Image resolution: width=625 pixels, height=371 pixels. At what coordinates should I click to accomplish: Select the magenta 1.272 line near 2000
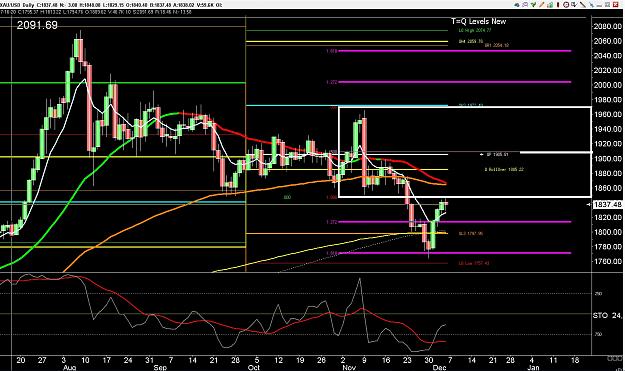tap(454, 82)
